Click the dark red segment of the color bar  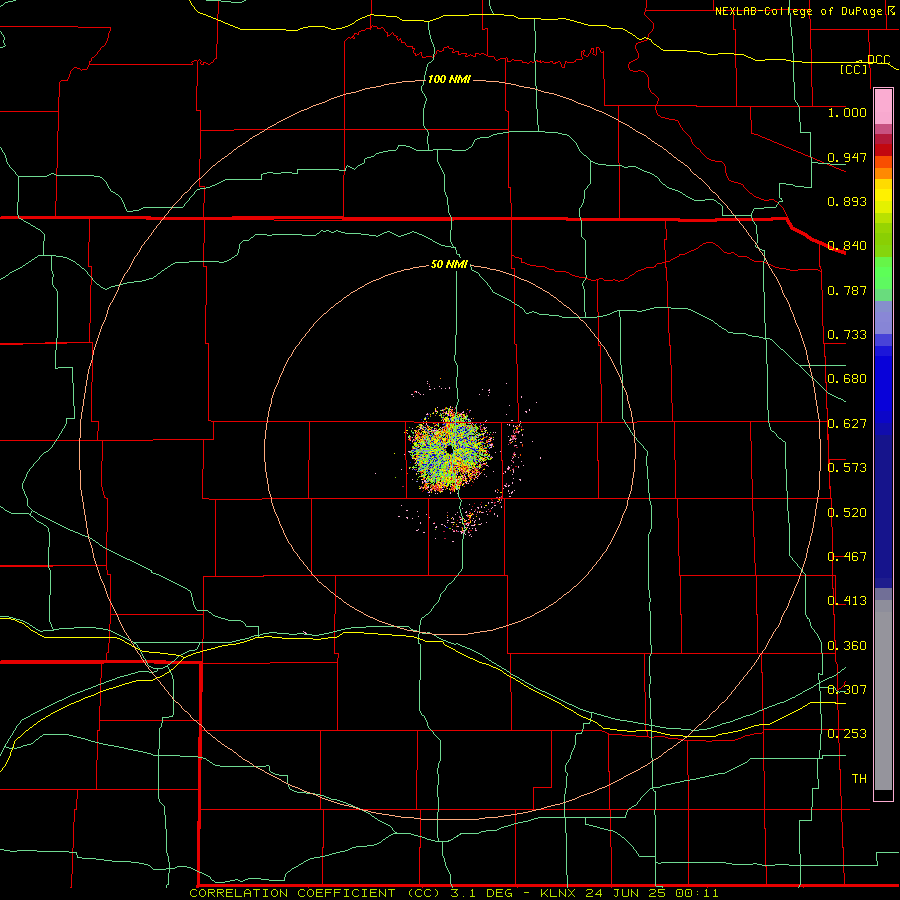[883, 149]
